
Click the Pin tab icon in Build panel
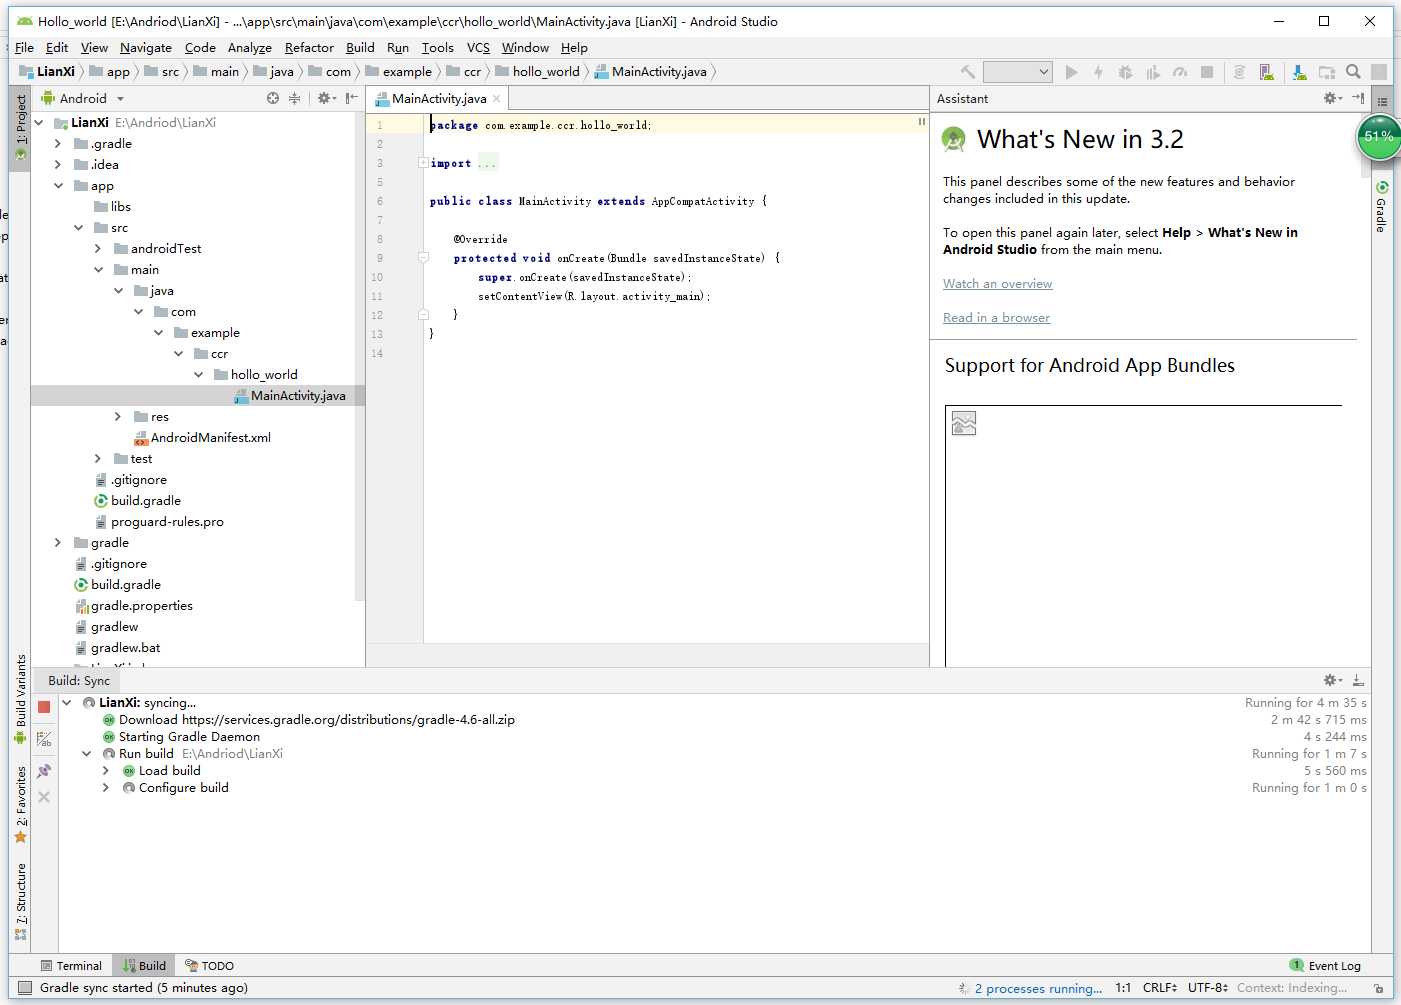(44, 771)
